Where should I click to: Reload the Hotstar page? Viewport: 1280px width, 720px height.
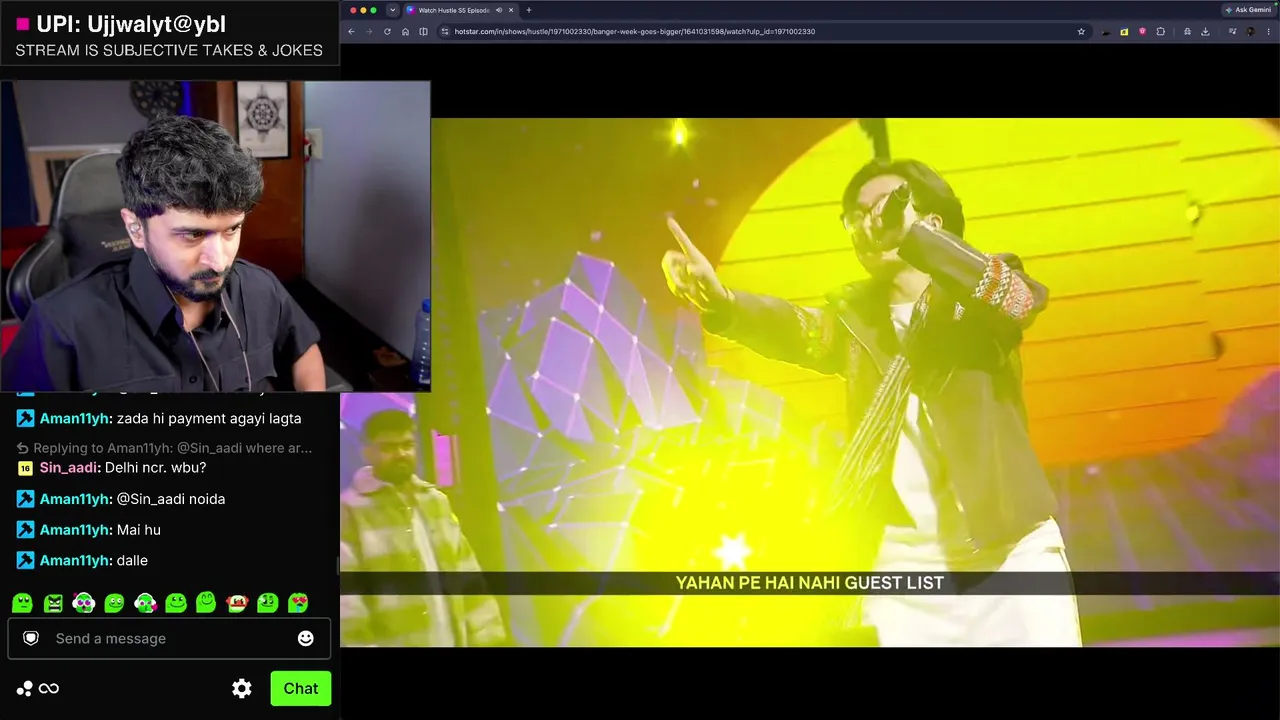click(x=387, y=31)
